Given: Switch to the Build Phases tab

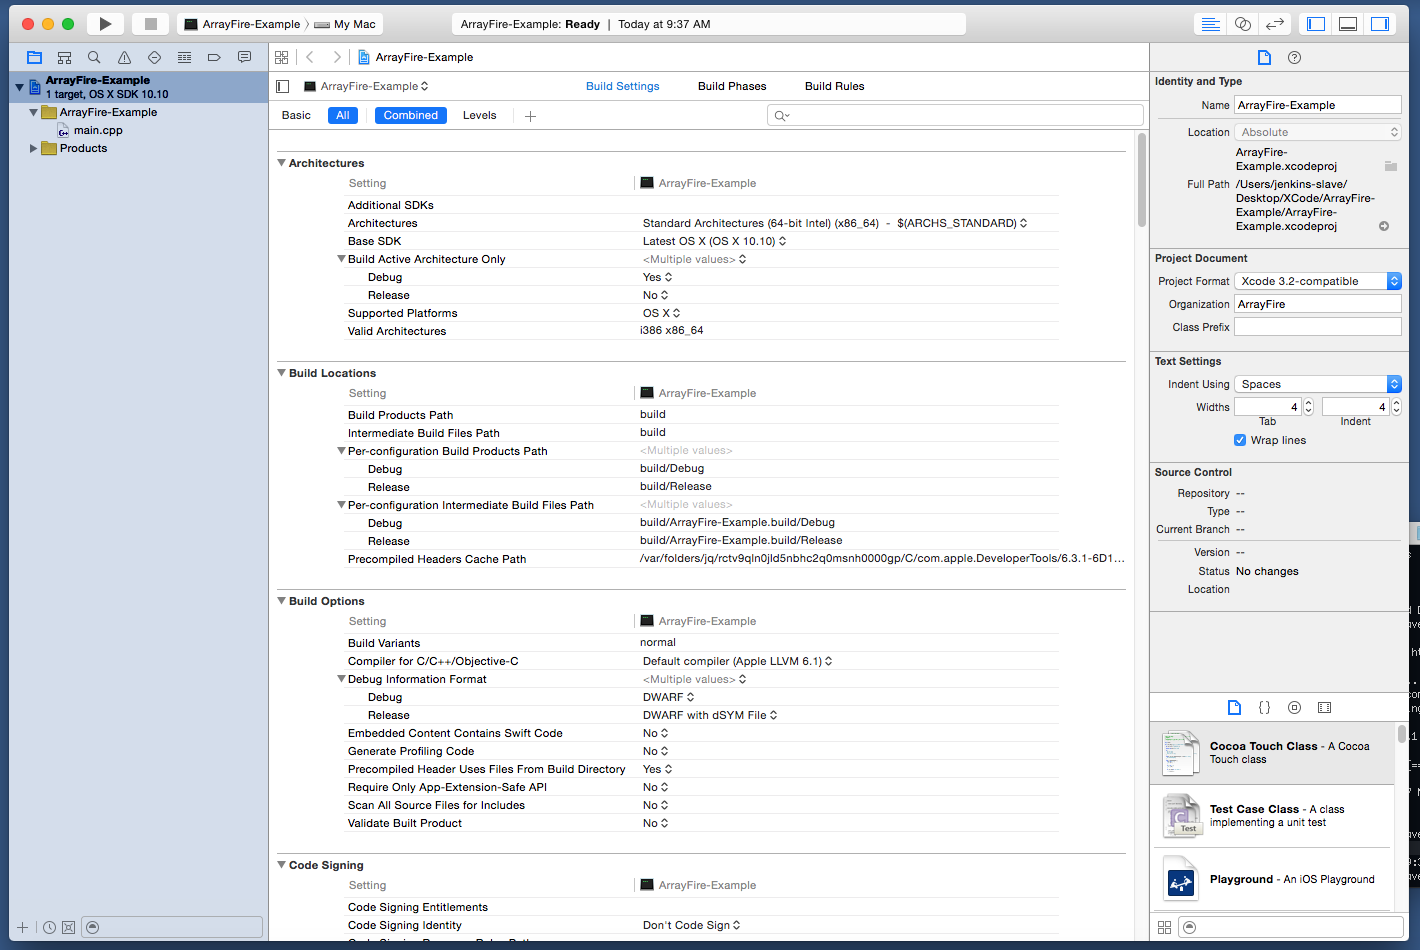Looking at the screenshot, I should click(x=732, y=86).
